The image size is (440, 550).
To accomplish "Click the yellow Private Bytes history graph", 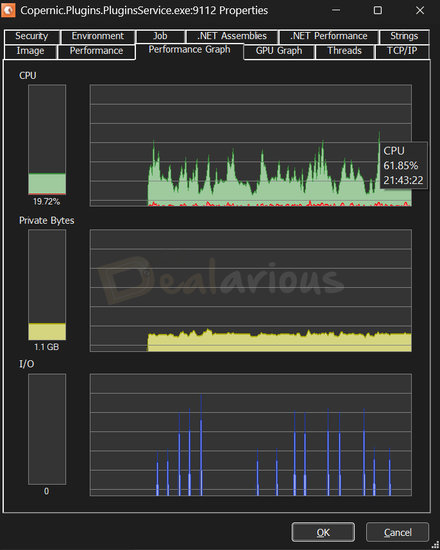I will point(251,290).
